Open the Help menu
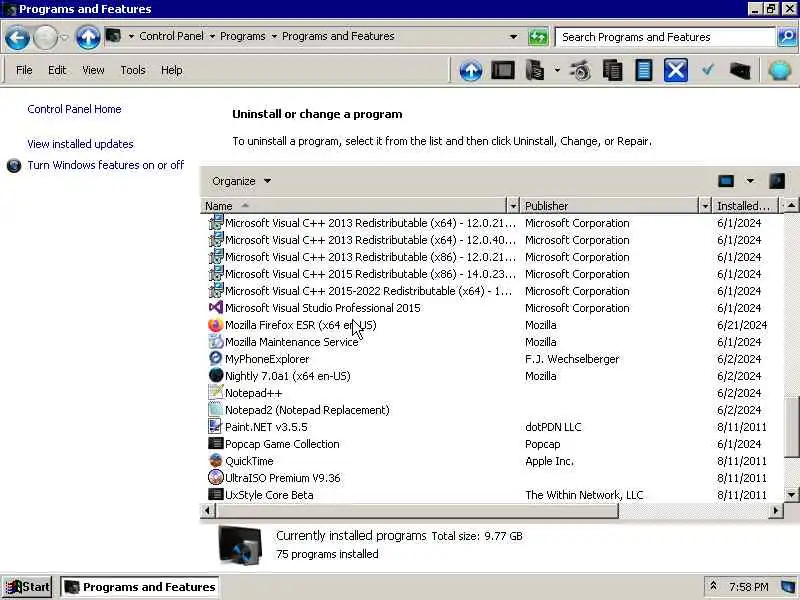The height and width of the screenshot is (600, 800). [x=171, y=70]
